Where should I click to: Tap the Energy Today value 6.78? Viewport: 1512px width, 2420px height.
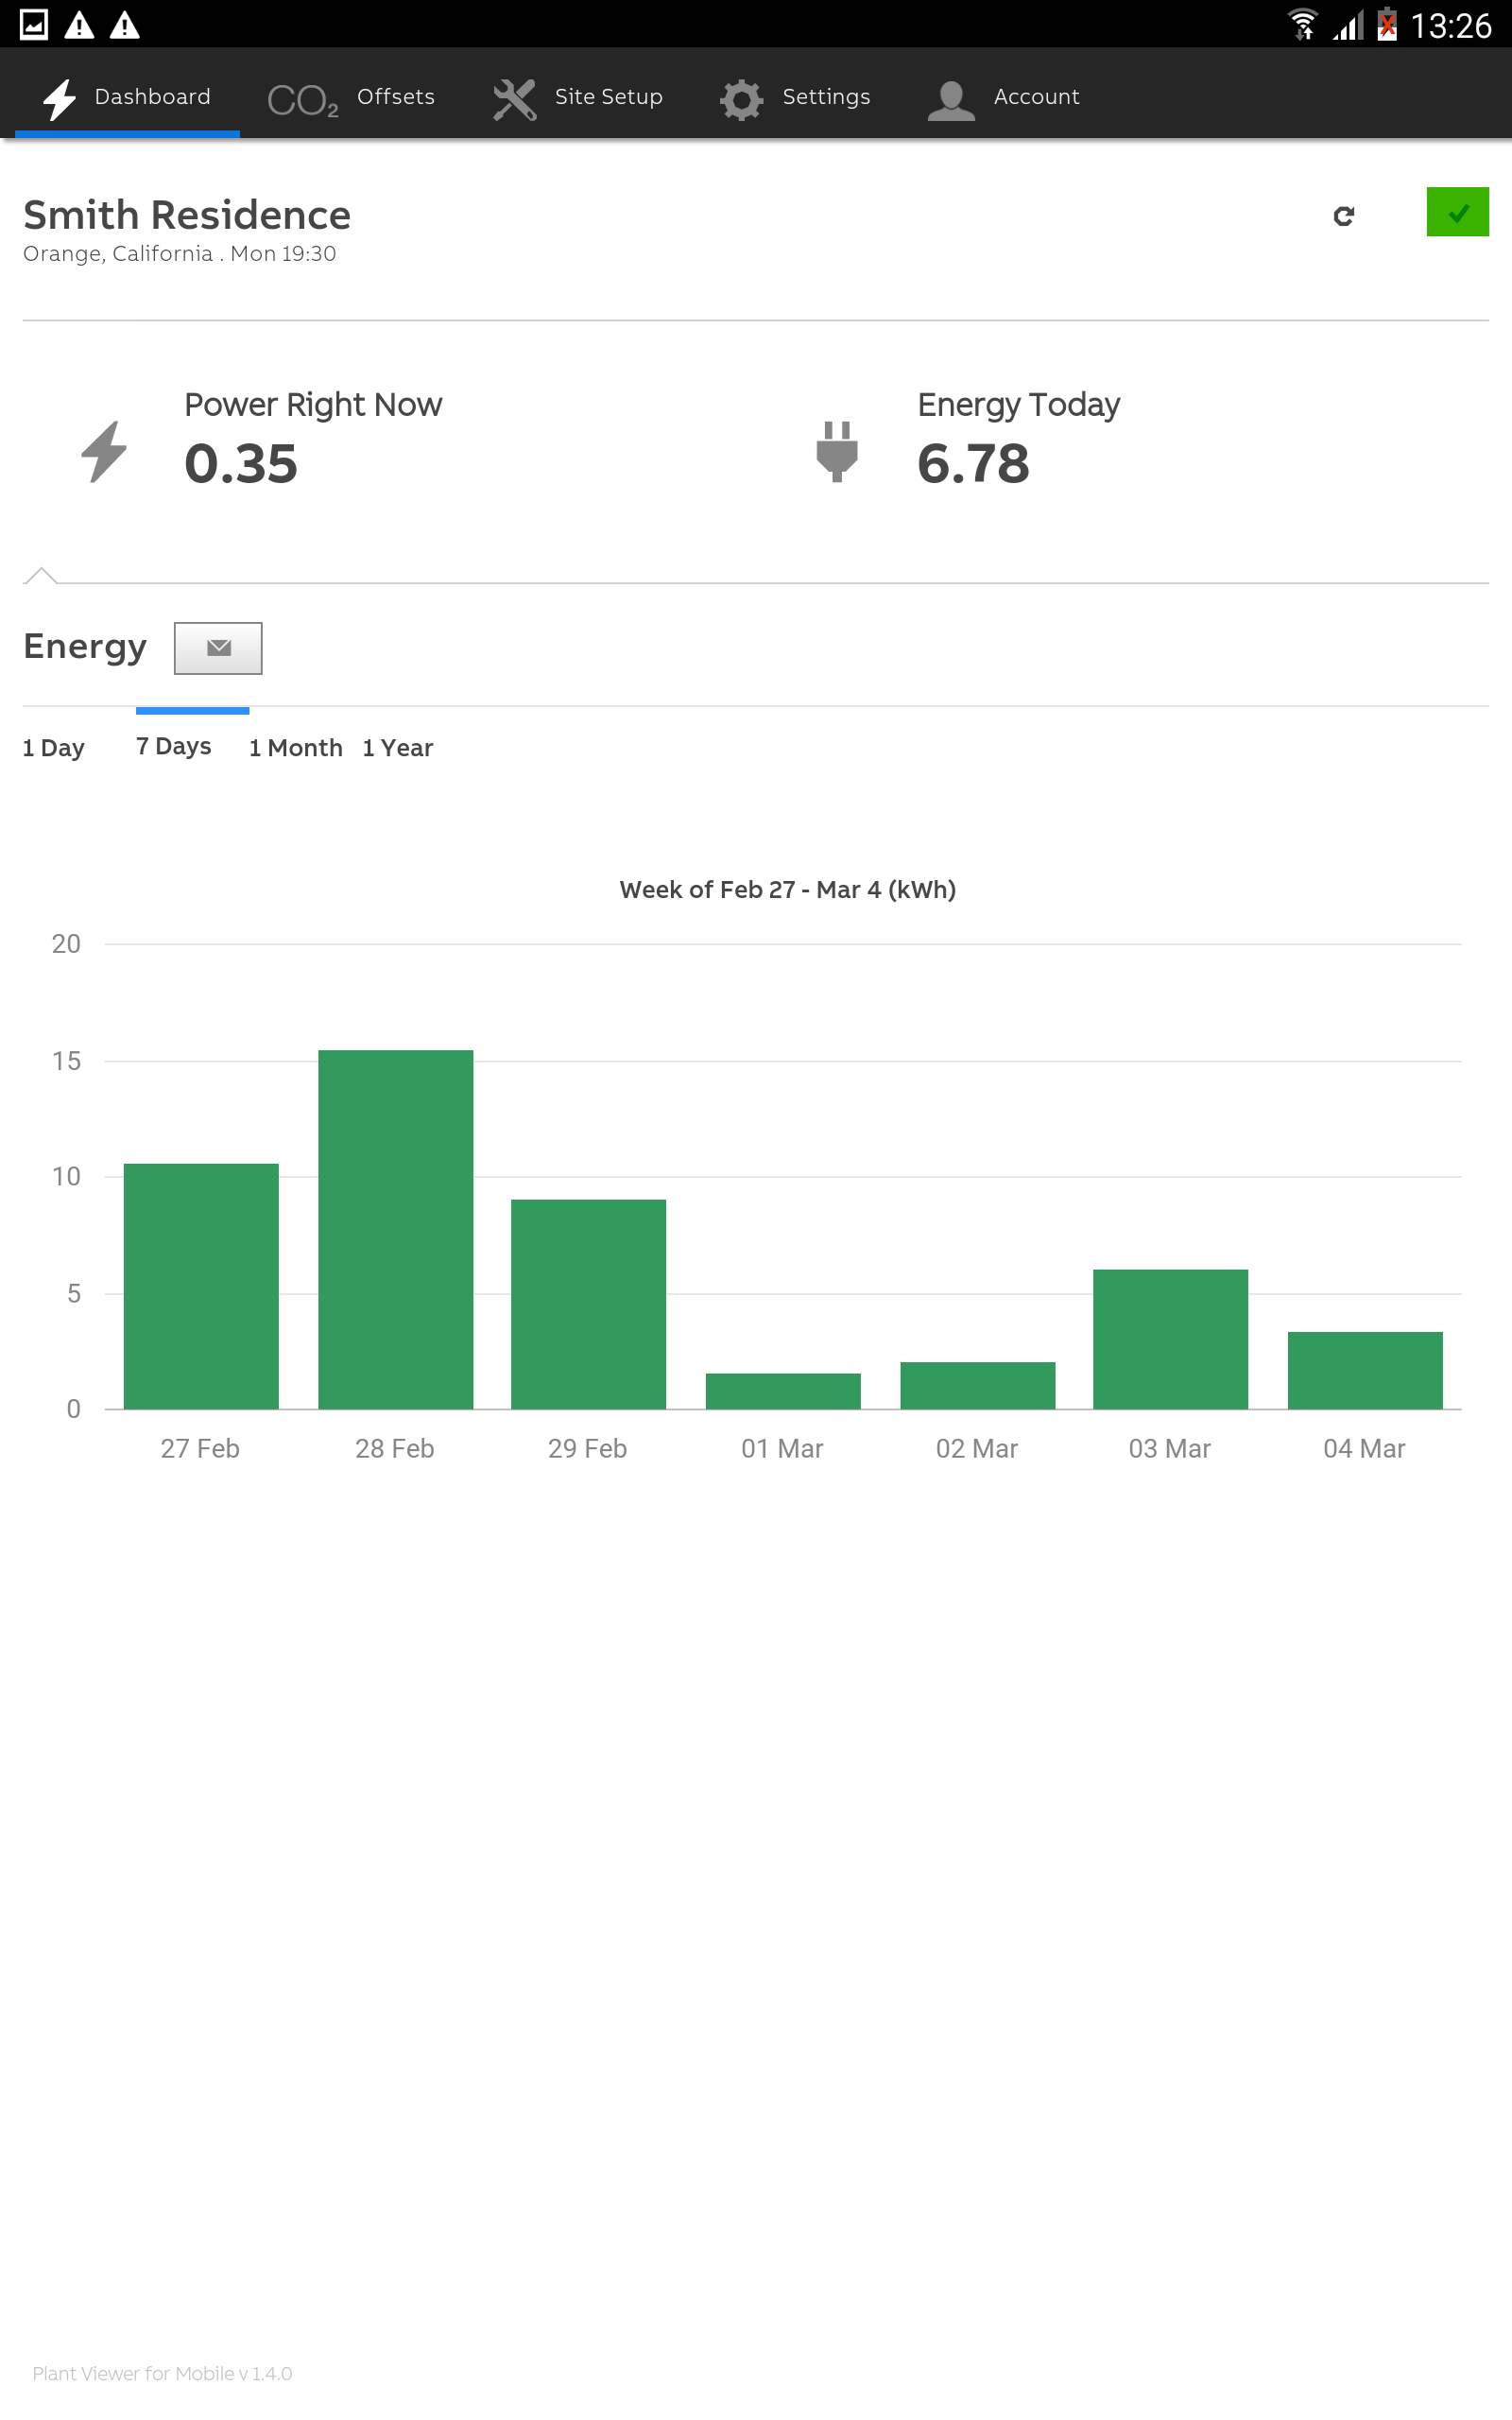click(973, 463)
